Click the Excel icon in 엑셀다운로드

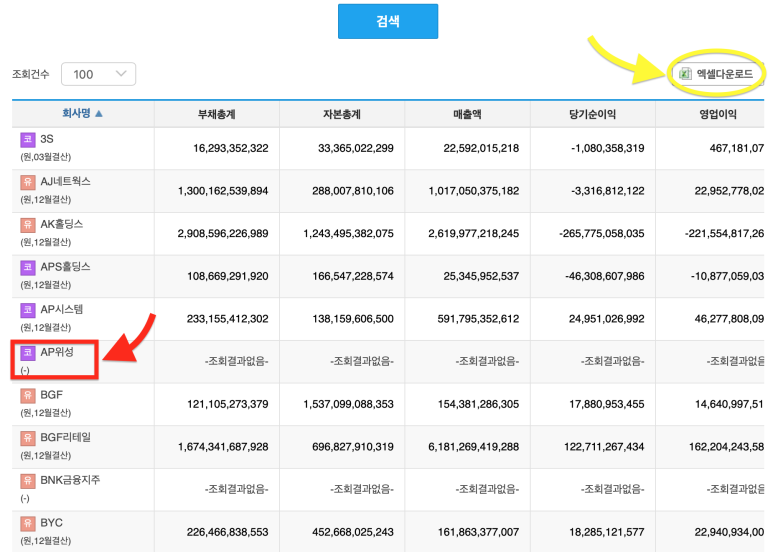[685, 74]
